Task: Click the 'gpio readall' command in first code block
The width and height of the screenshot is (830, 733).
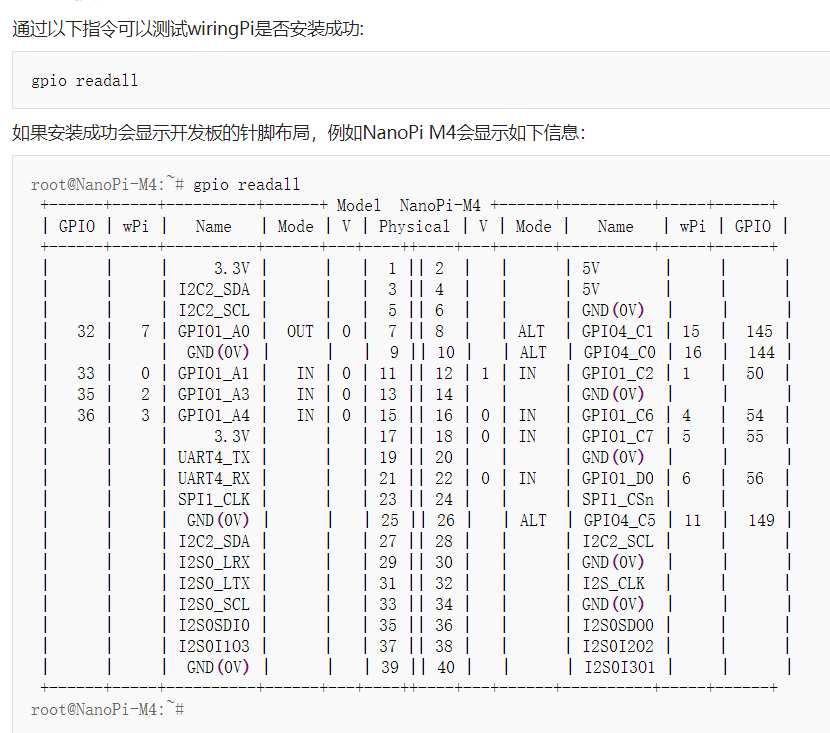Action: 84,81
